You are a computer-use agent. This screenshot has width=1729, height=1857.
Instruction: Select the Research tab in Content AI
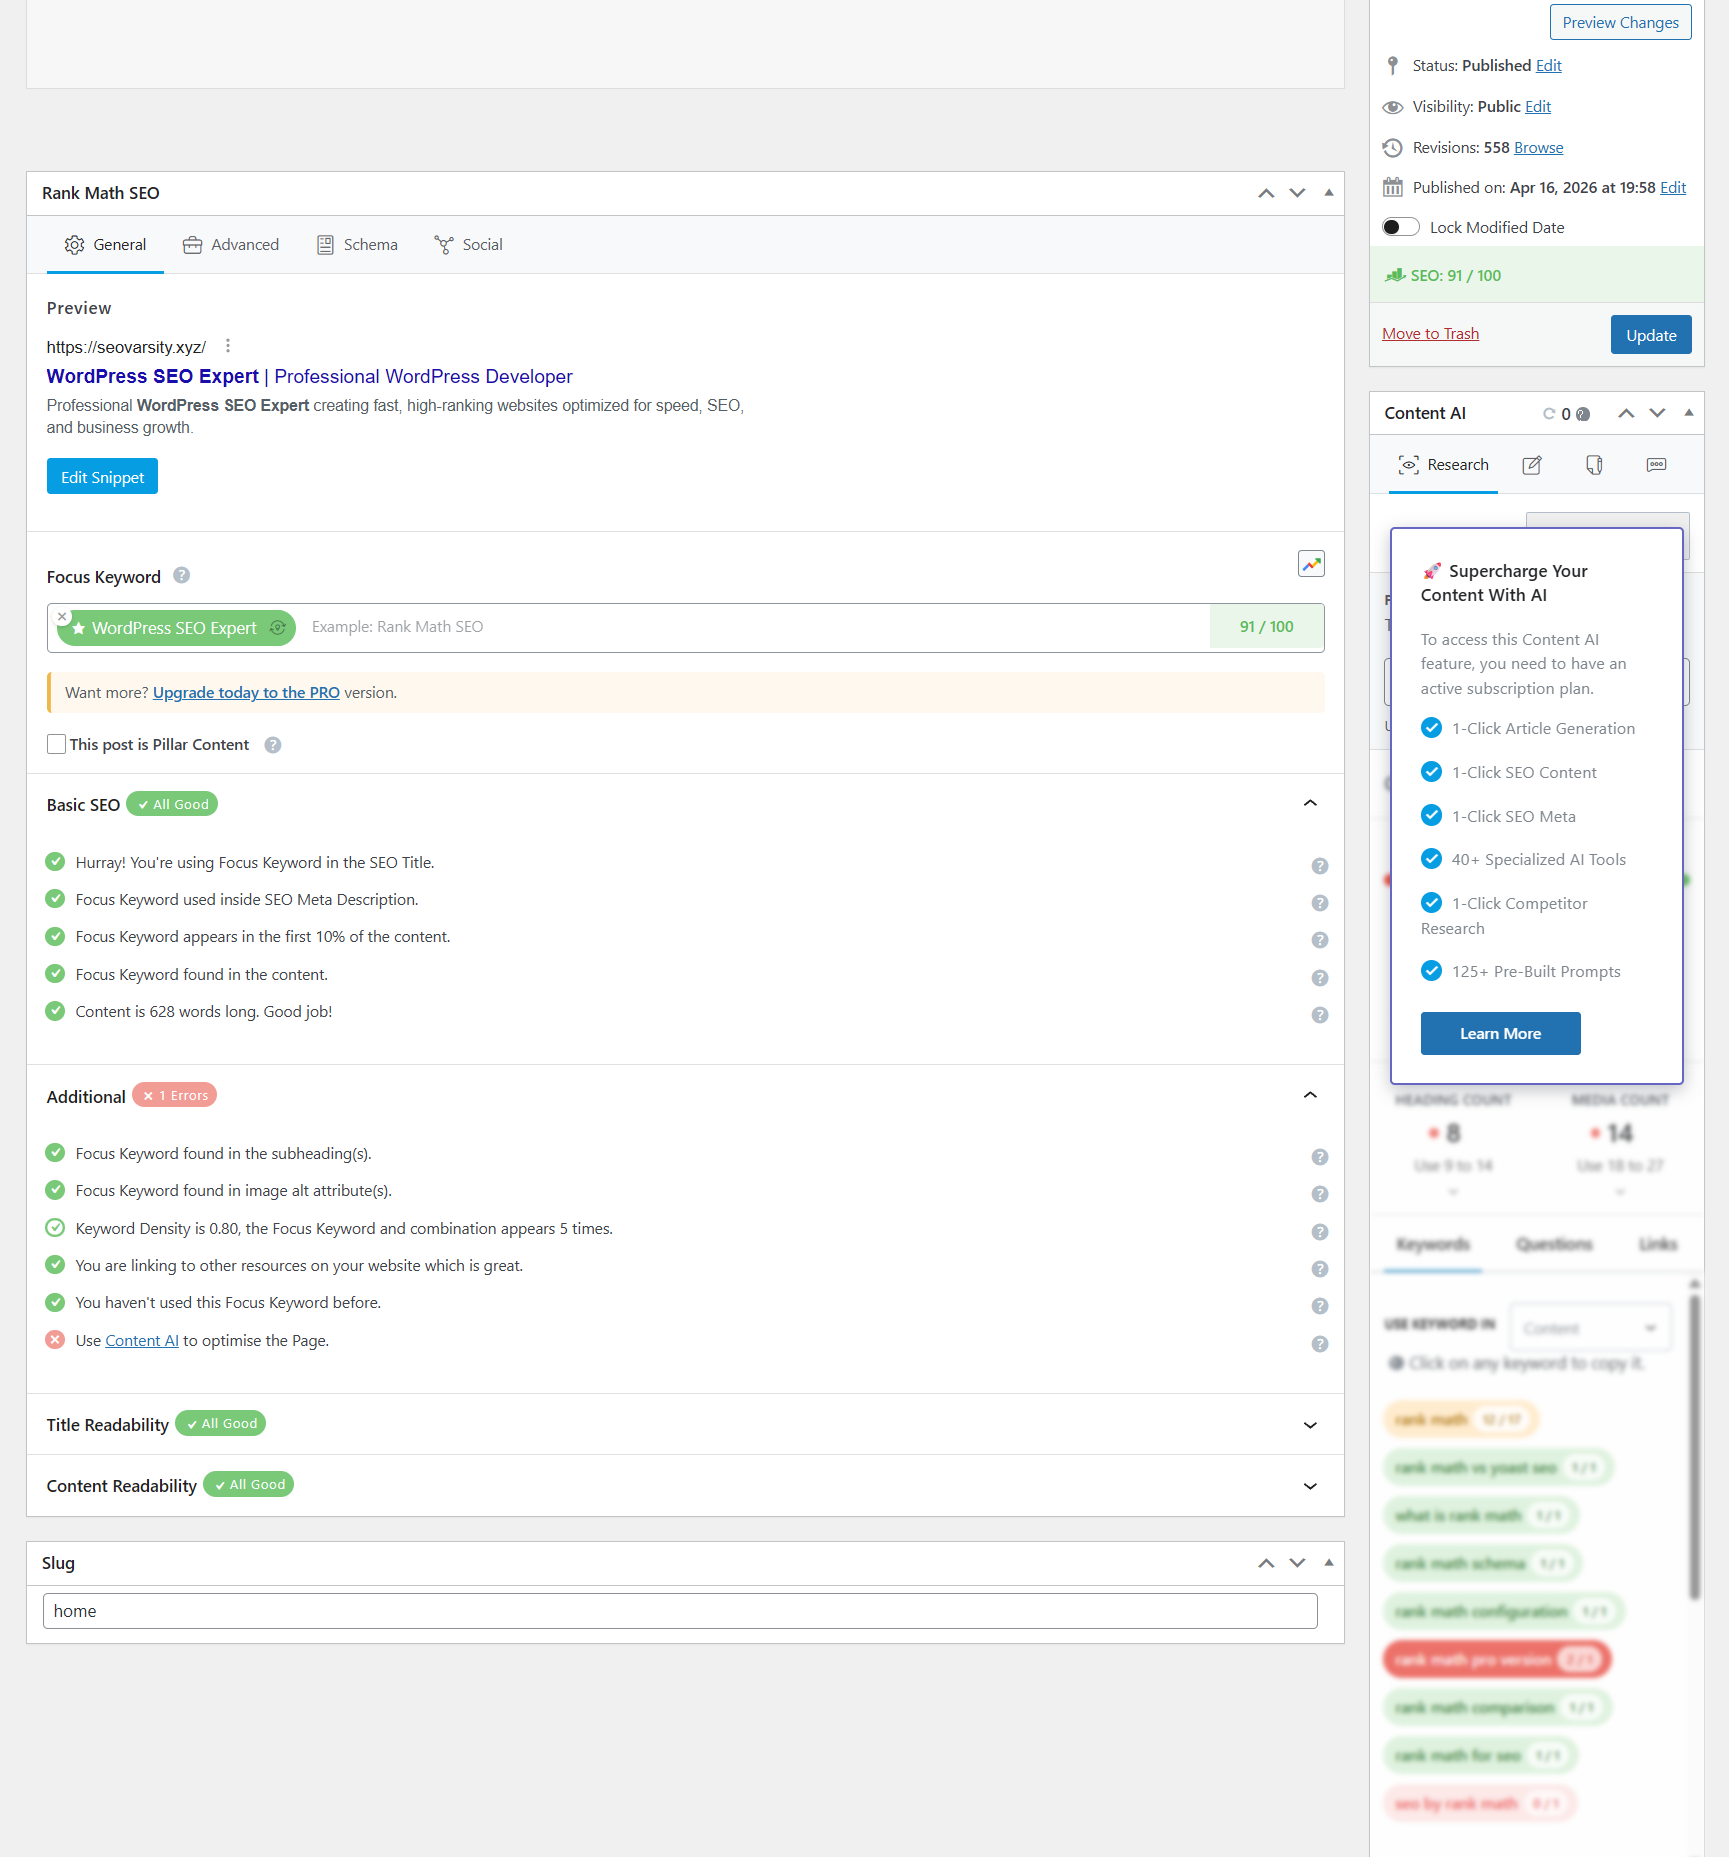[1443, 465]
